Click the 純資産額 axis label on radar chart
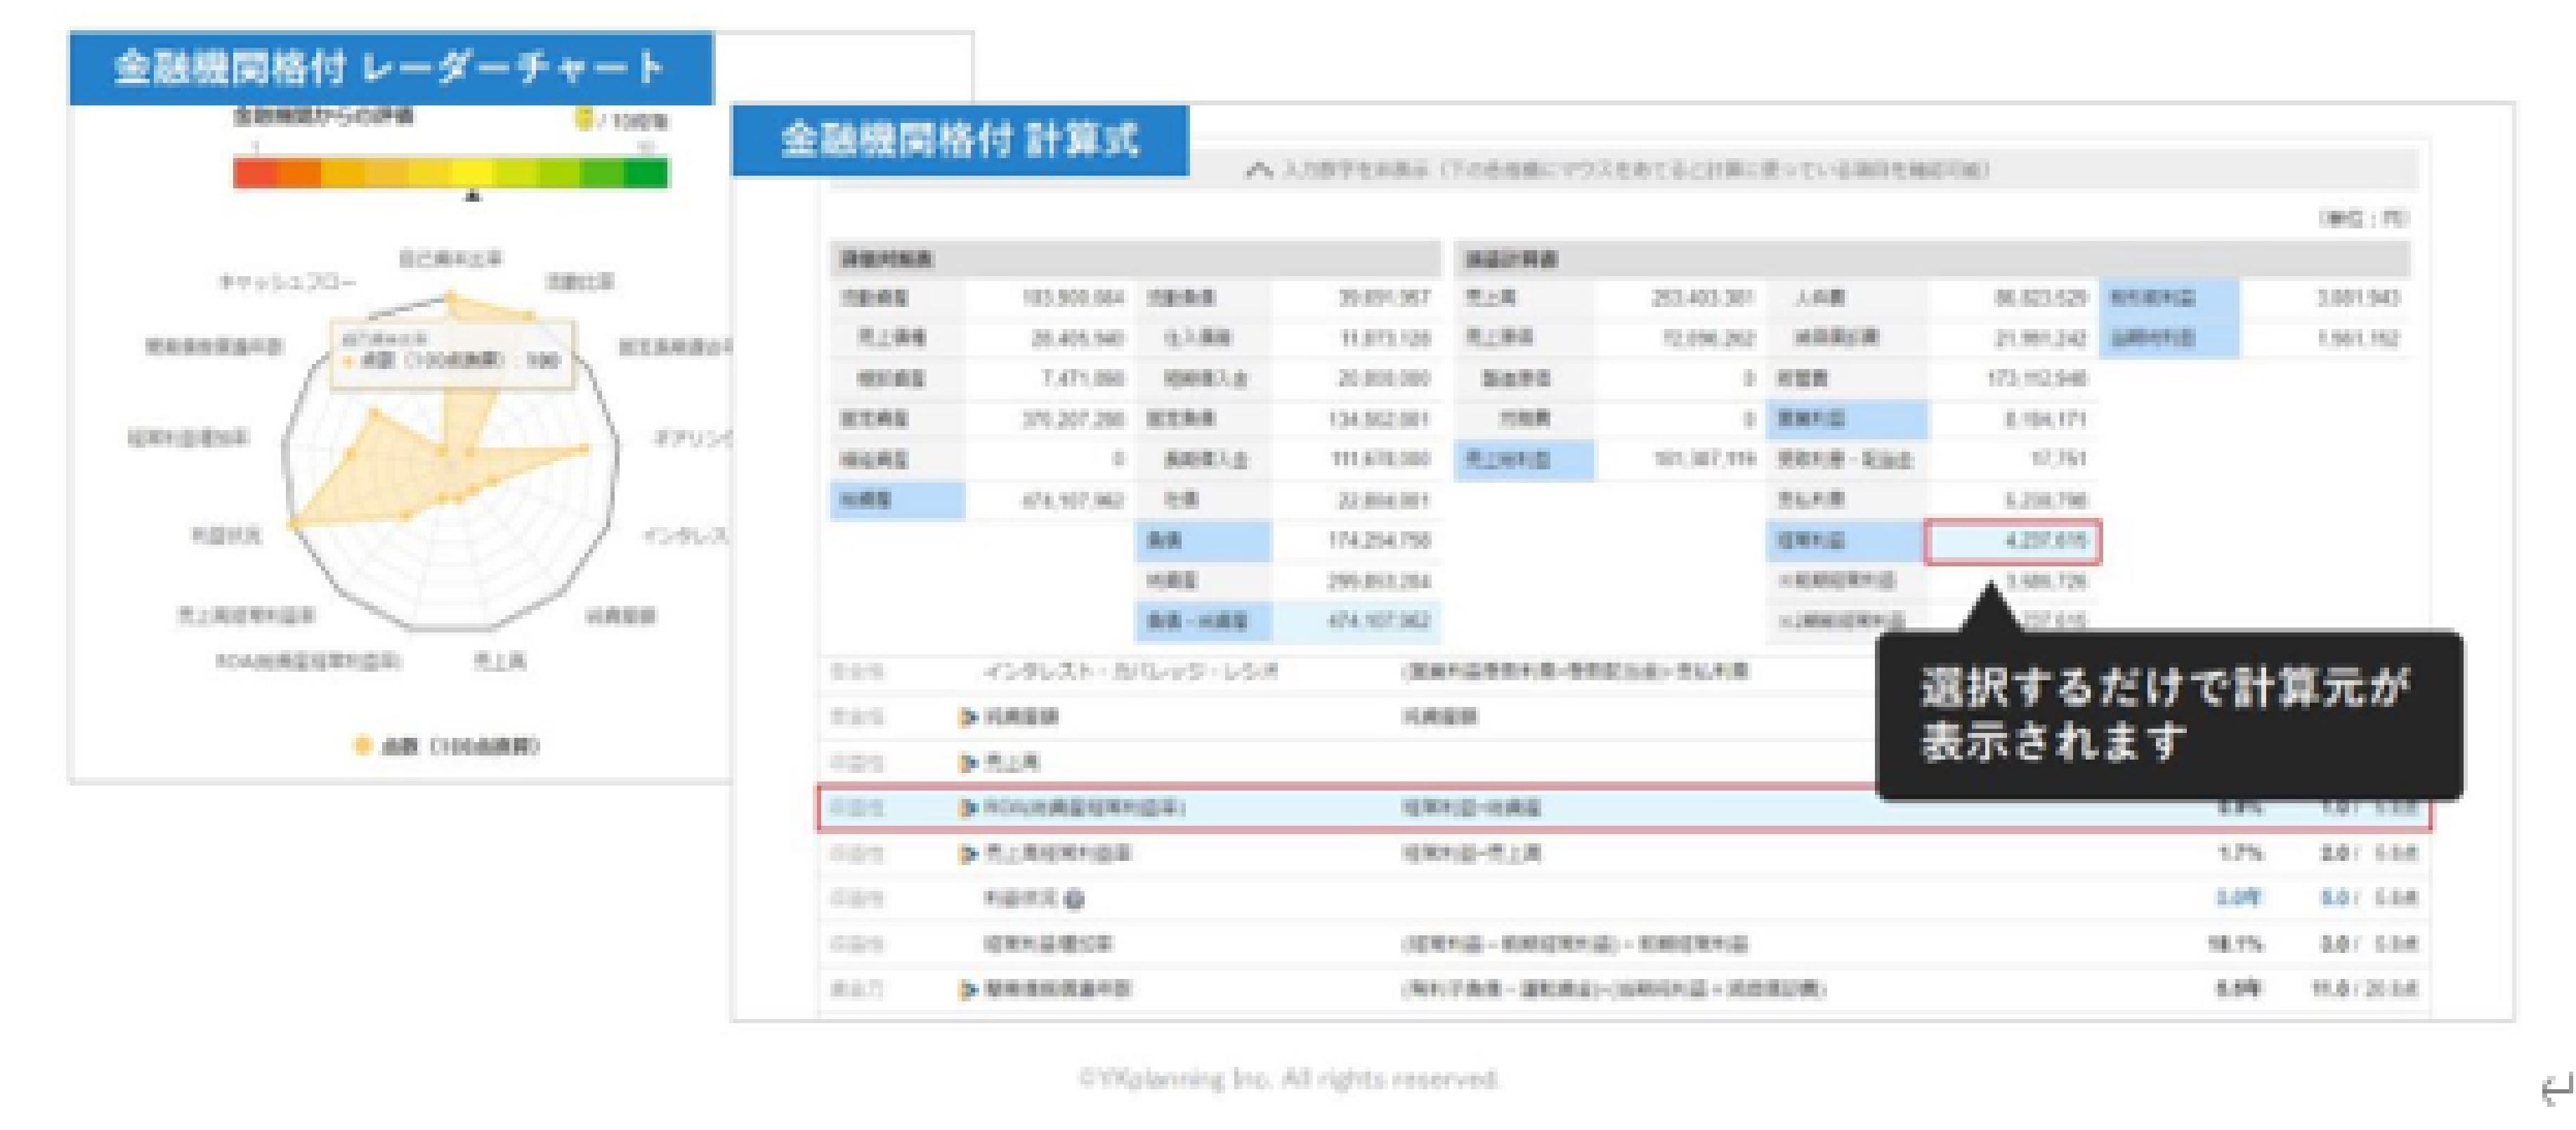This screenshot has height=1130, width=2576. (x=620, y=616)
